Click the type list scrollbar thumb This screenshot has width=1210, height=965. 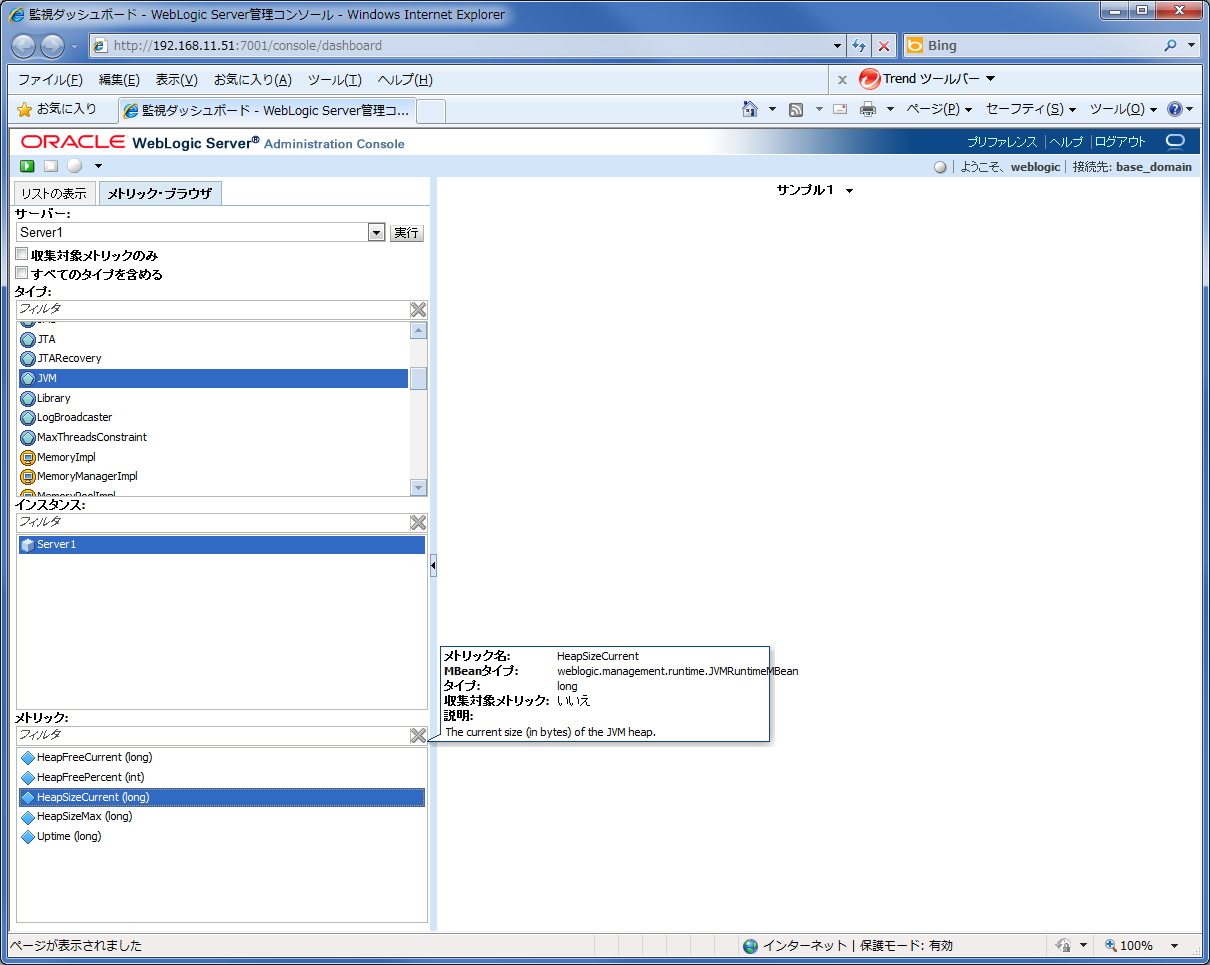(418, 378)
